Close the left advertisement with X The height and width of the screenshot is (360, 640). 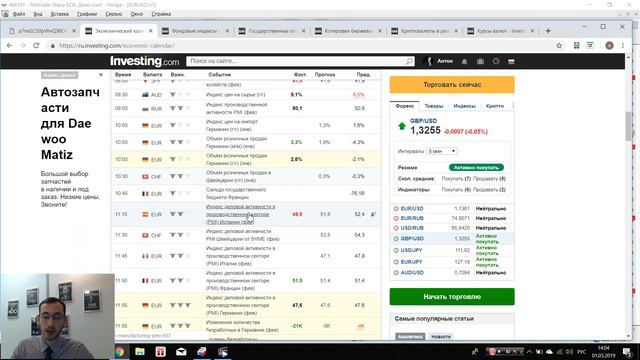coord(101,75)
